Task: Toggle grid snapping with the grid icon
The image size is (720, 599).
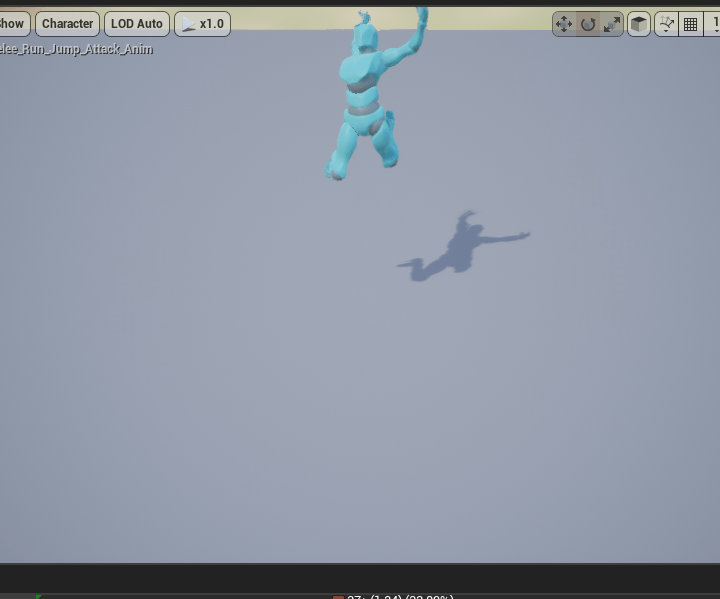Action: 690,24
